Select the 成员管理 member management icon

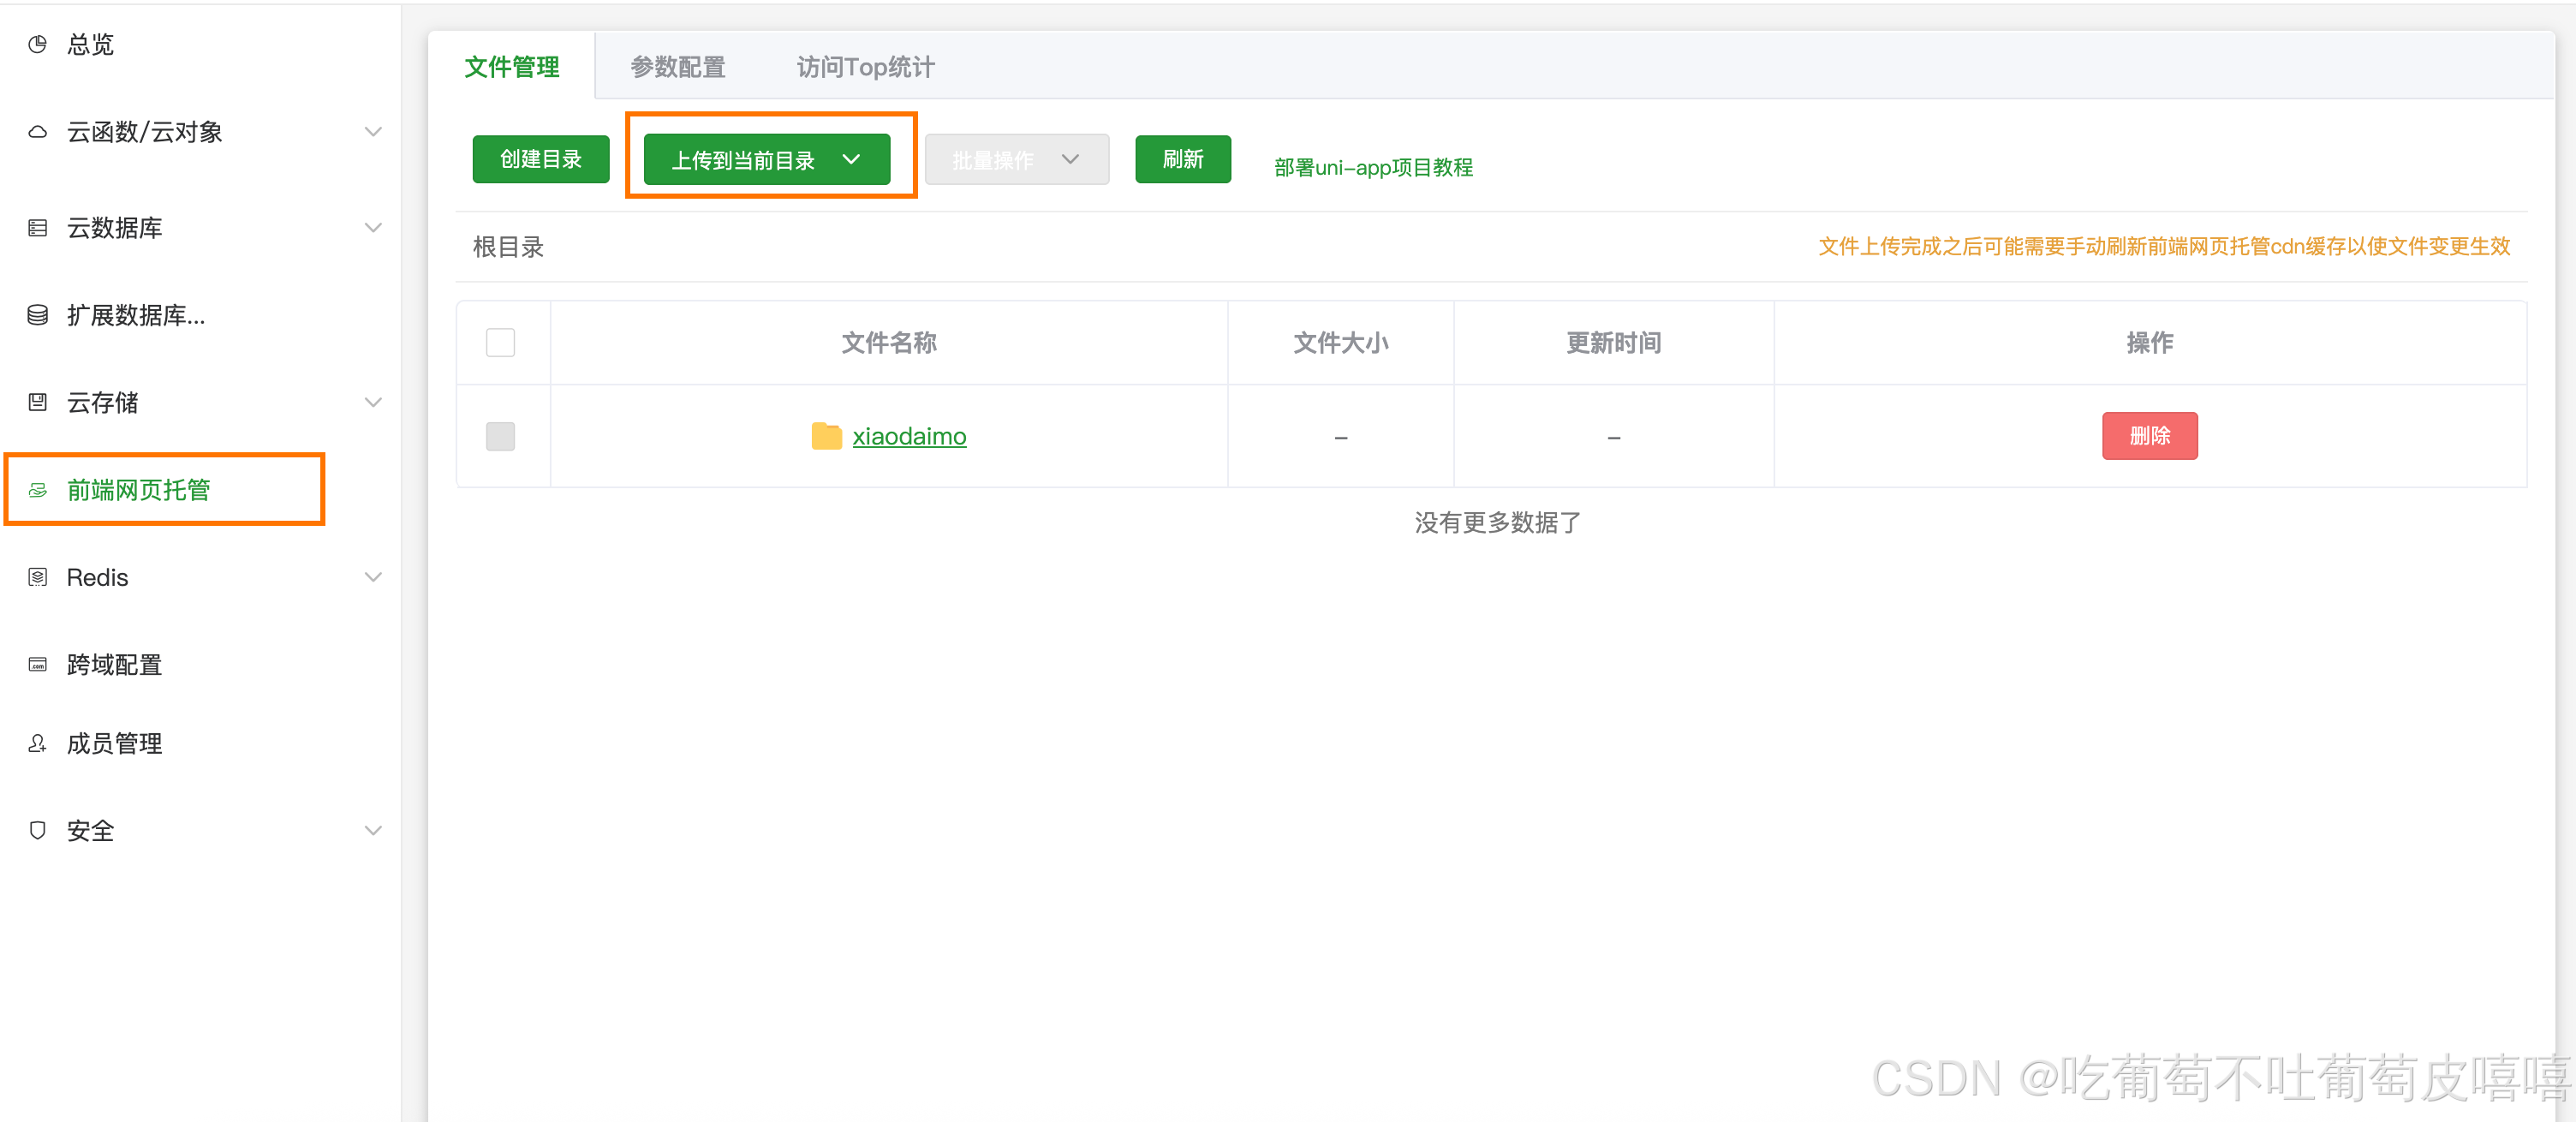pyautogui.click(x=37, y=742)
